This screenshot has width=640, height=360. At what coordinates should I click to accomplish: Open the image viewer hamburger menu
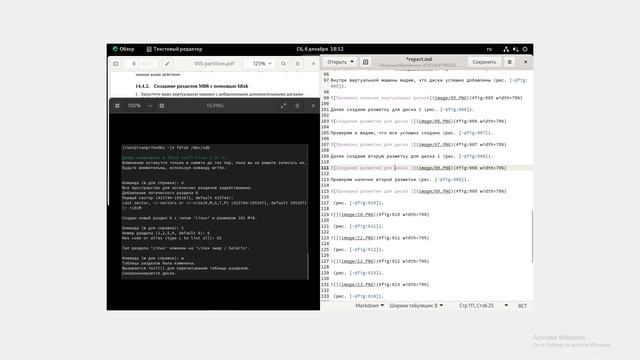click(298, 106)
